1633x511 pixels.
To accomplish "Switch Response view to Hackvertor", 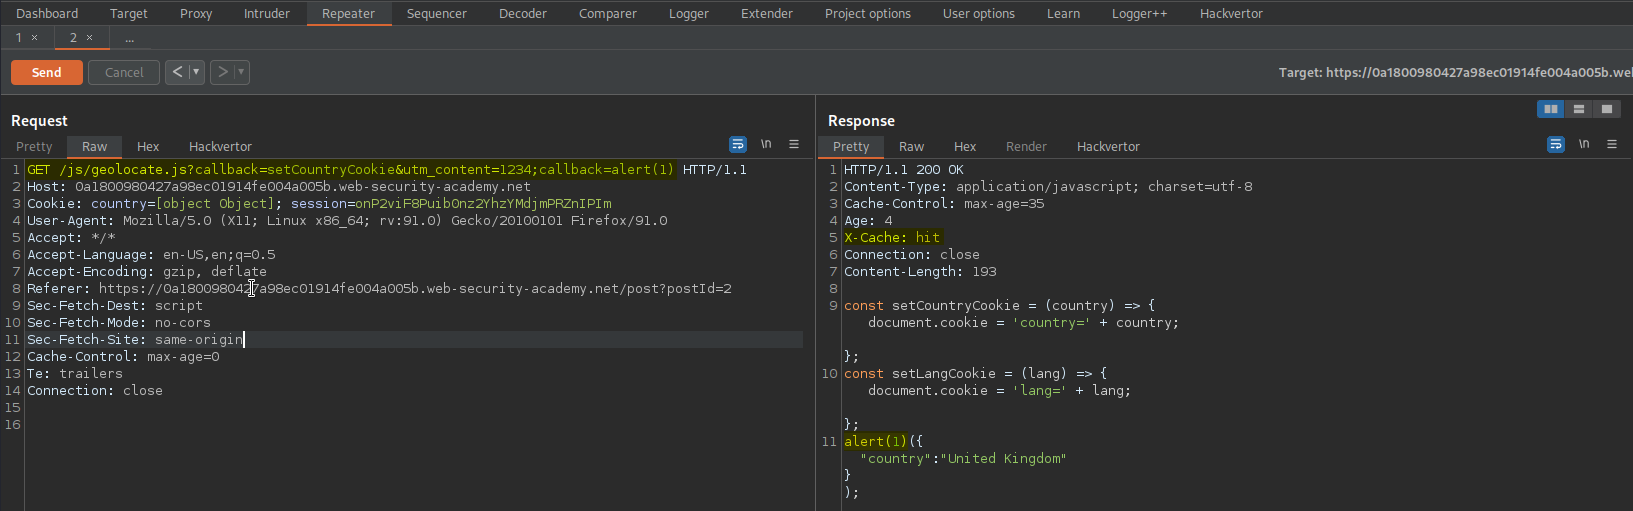I will [1108, 146].
